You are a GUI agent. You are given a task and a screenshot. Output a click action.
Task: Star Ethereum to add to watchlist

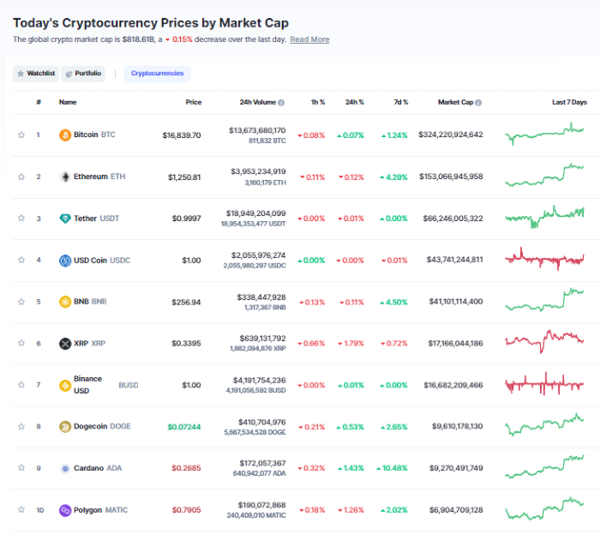coord(21,177)
